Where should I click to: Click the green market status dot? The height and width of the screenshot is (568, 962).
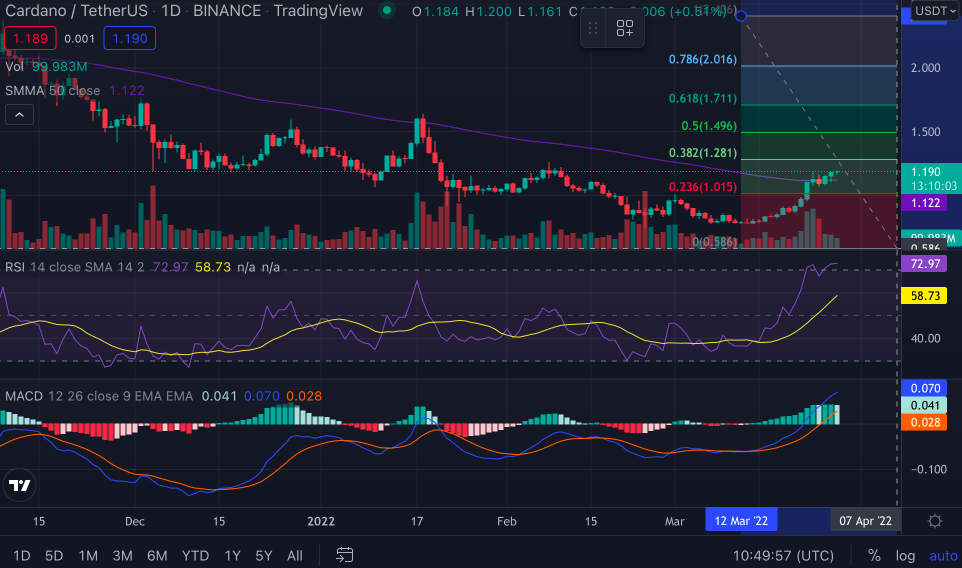(x=387, y=10)
